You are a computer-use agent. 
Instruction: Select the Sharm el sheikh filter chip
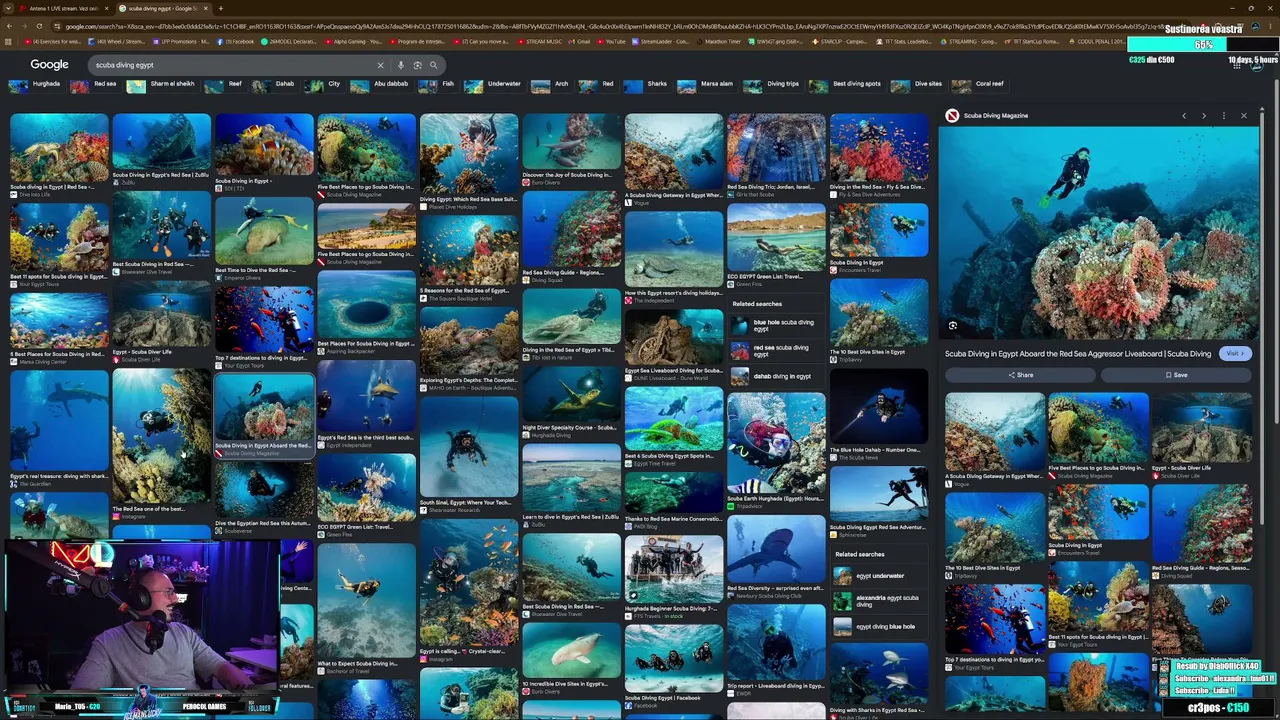(x=161, y=85)
